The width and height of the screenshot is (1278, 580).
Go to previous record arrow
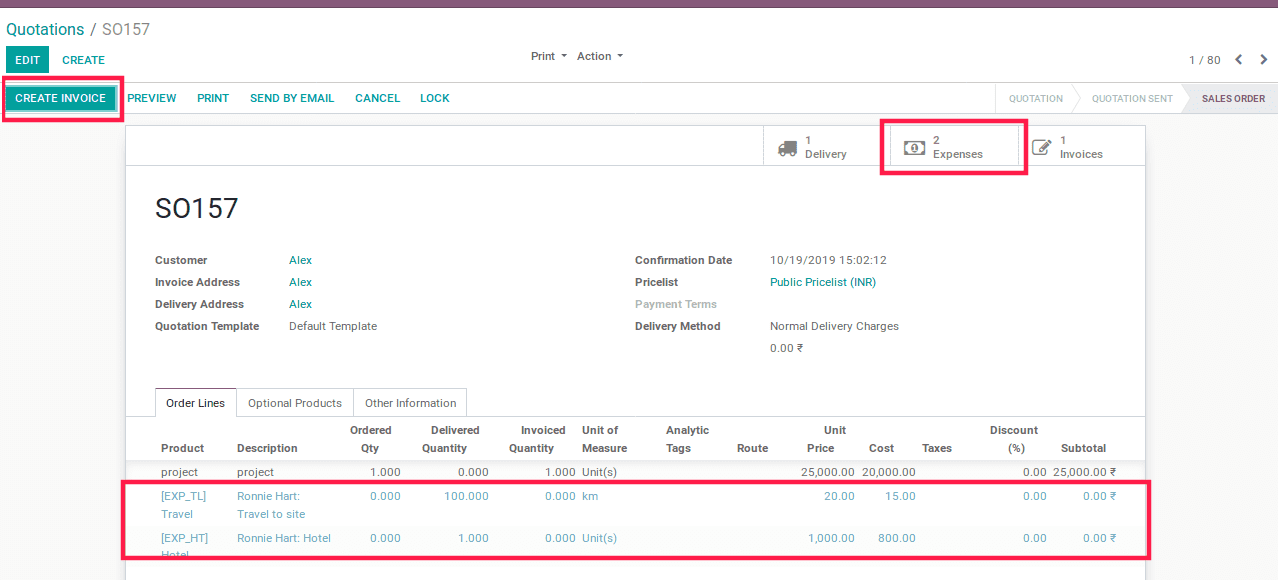click(1238, 60)
